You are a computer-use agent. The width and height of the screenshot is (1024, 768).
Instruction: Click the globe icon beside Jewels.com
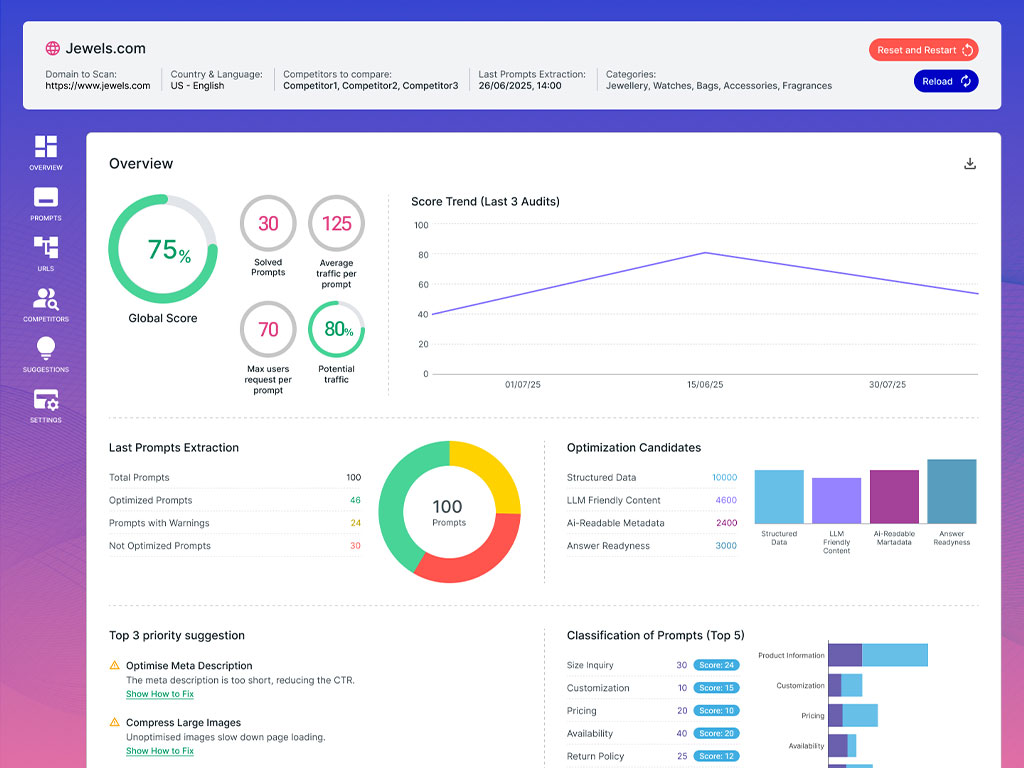click(52, 47)
